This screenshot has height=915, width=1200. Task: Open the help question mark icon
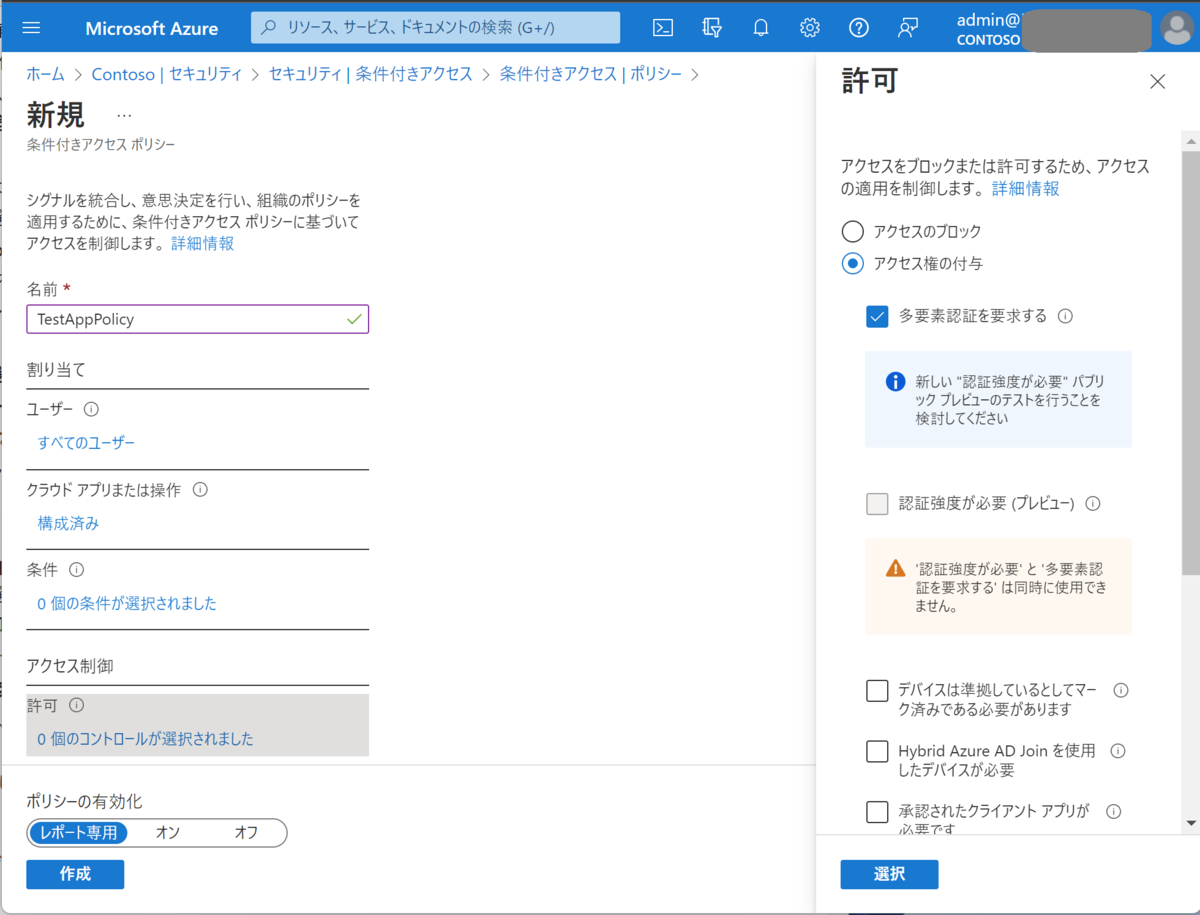pyautogui.click(x=859, y=28)
